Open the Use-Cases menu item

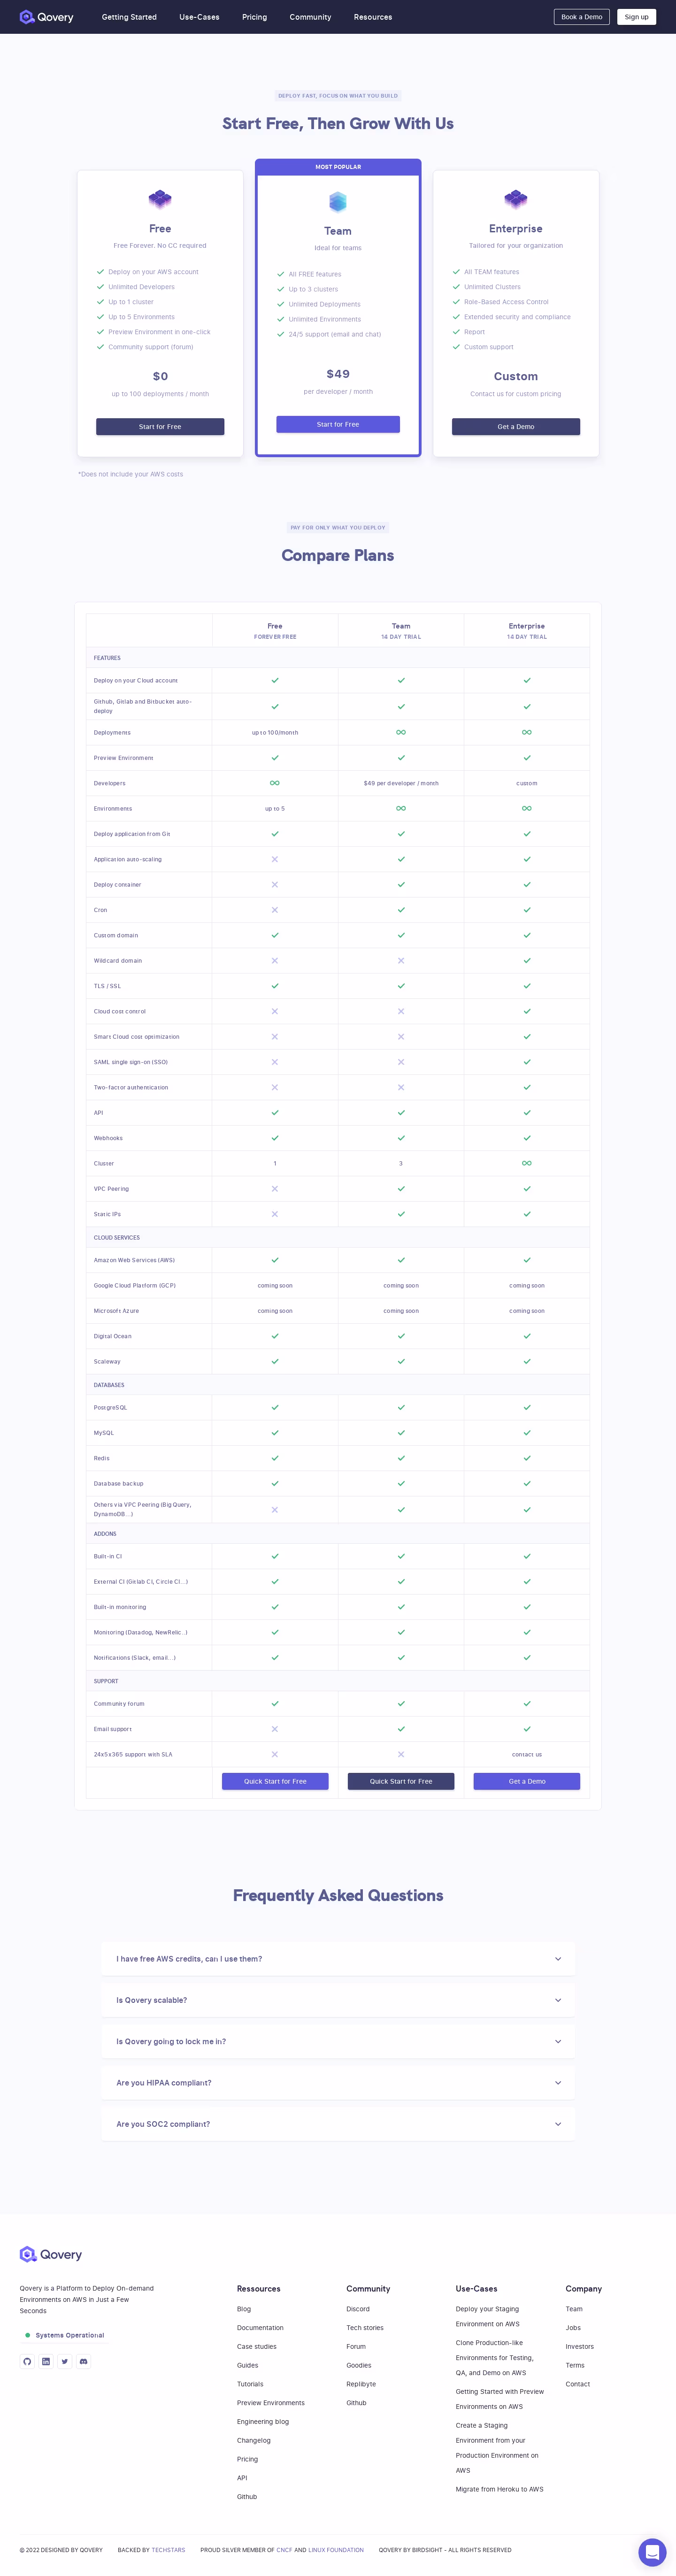click(199, 17)
